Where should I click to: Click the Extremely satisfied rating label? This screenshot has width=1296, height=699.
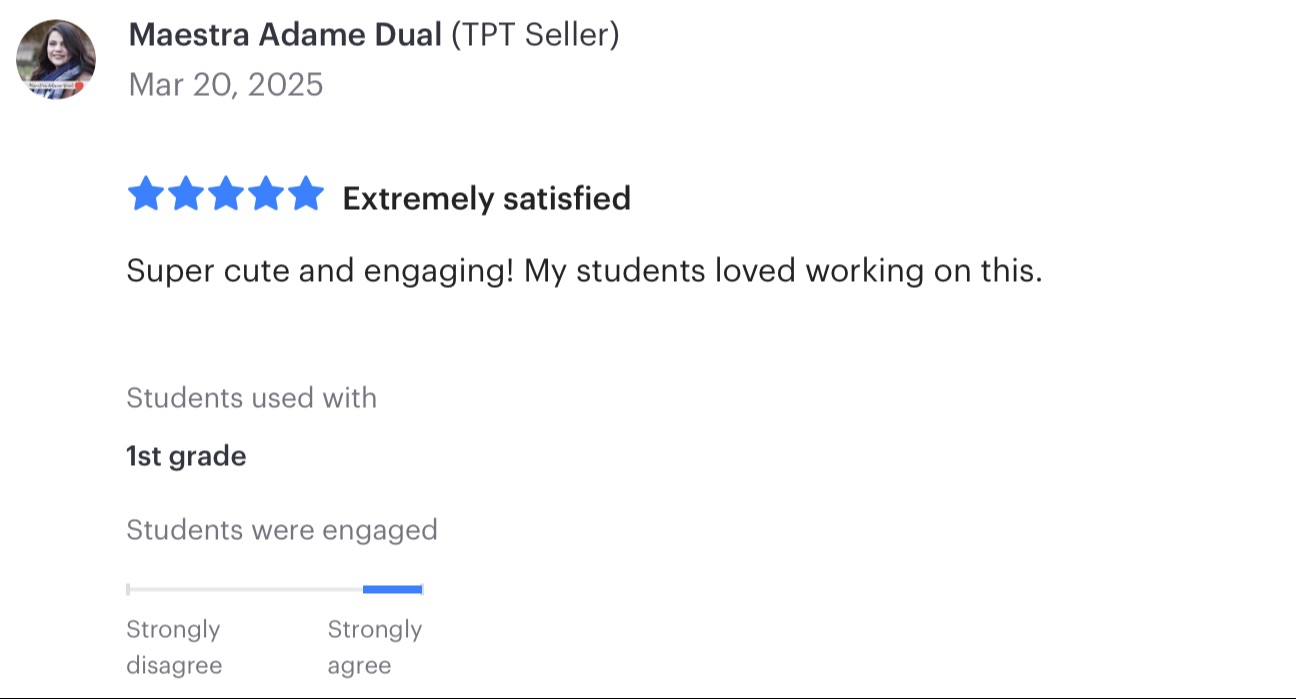[486, 199]
